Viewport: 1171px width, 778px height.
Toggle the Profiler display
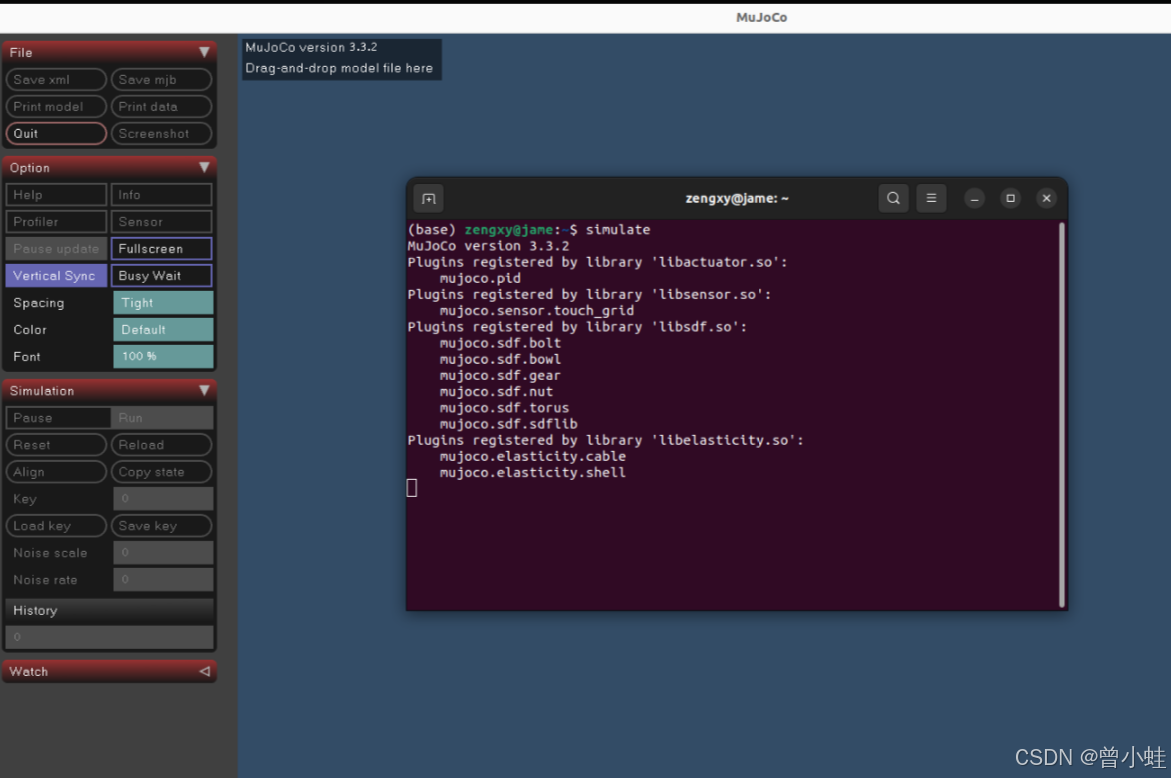tap(56, 222)
